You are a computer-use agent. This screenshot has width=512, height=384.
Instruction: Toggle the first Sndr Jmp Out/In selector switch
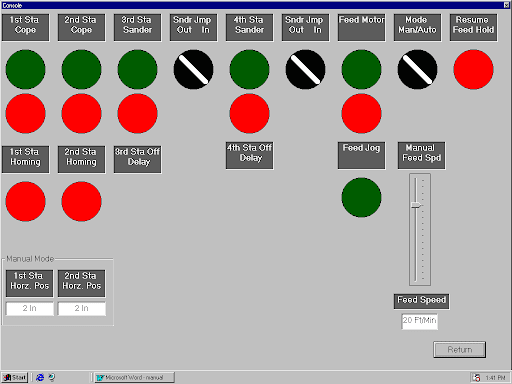click(193, 69)
